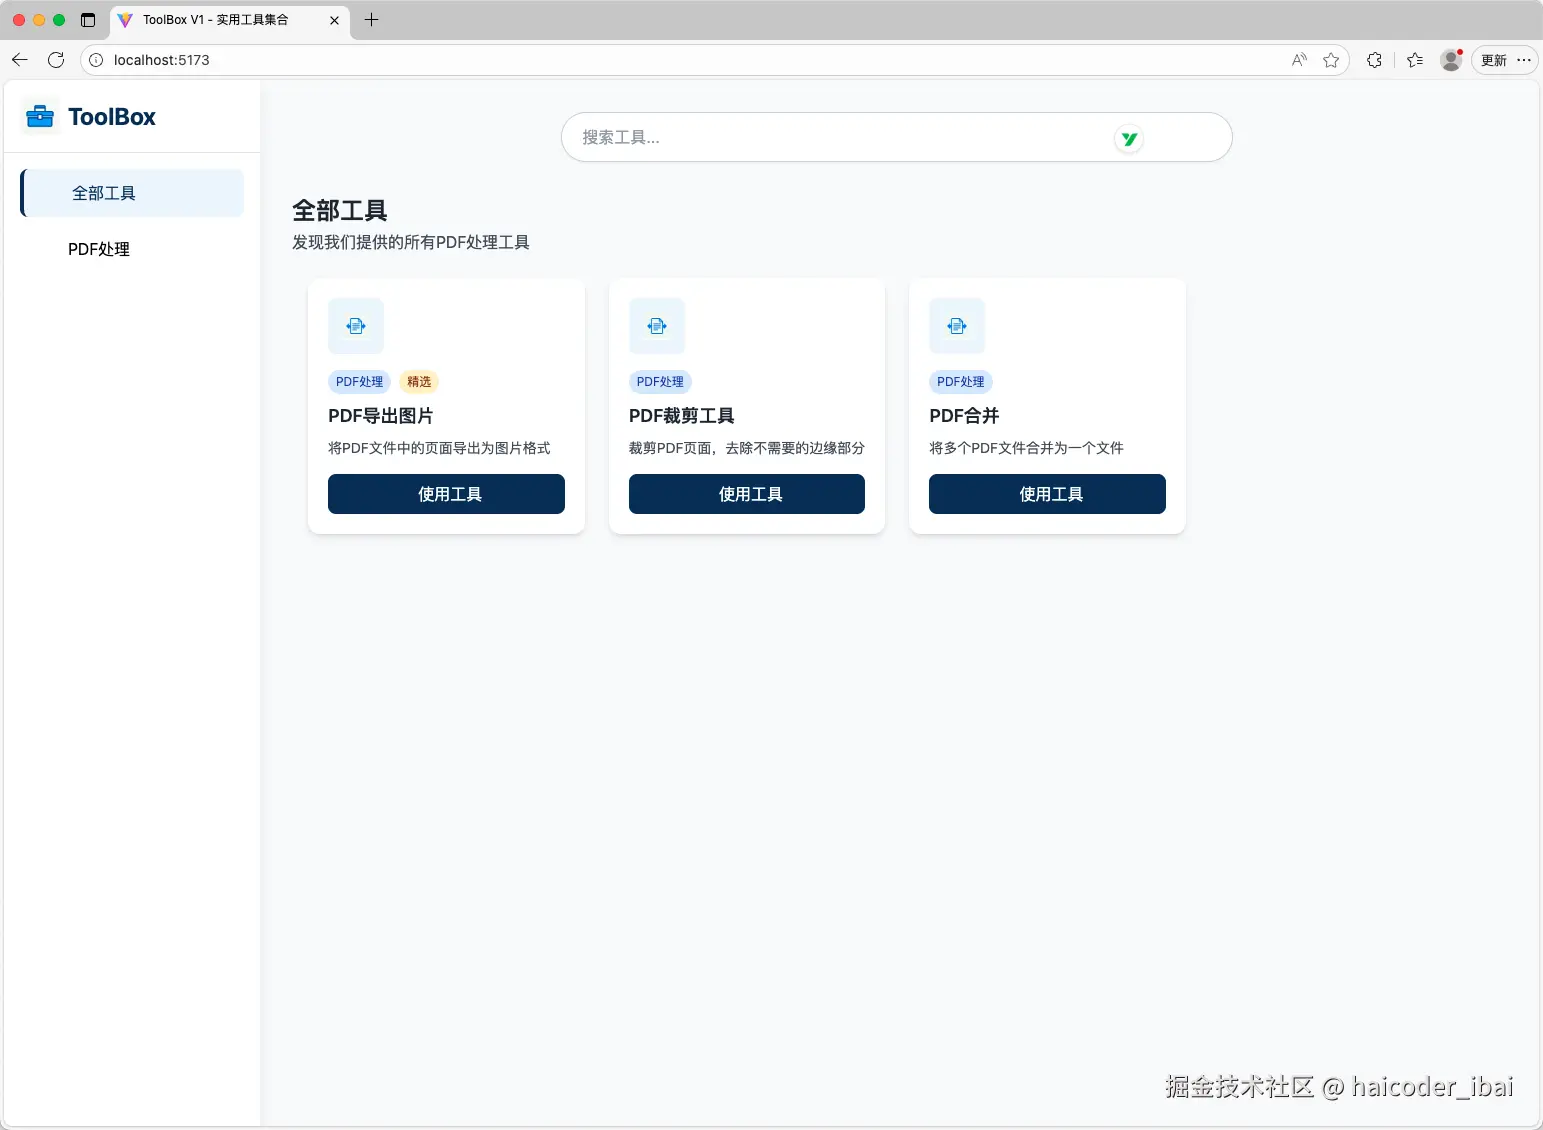Image resolution: width=1543 pixels, height=1130 pixels.
Task: Click the PDF合并 card title
Action: point(964,416)
